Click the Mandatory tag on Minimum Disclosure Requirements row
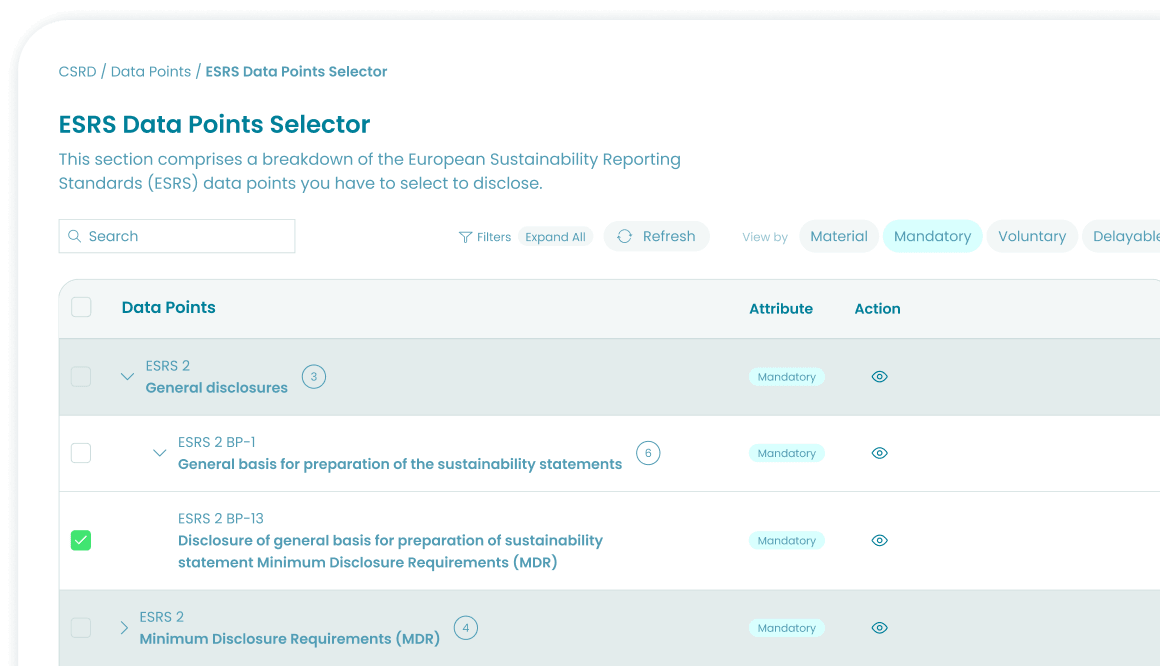Screen dimensions: 1160x666 tap(786, 628)
